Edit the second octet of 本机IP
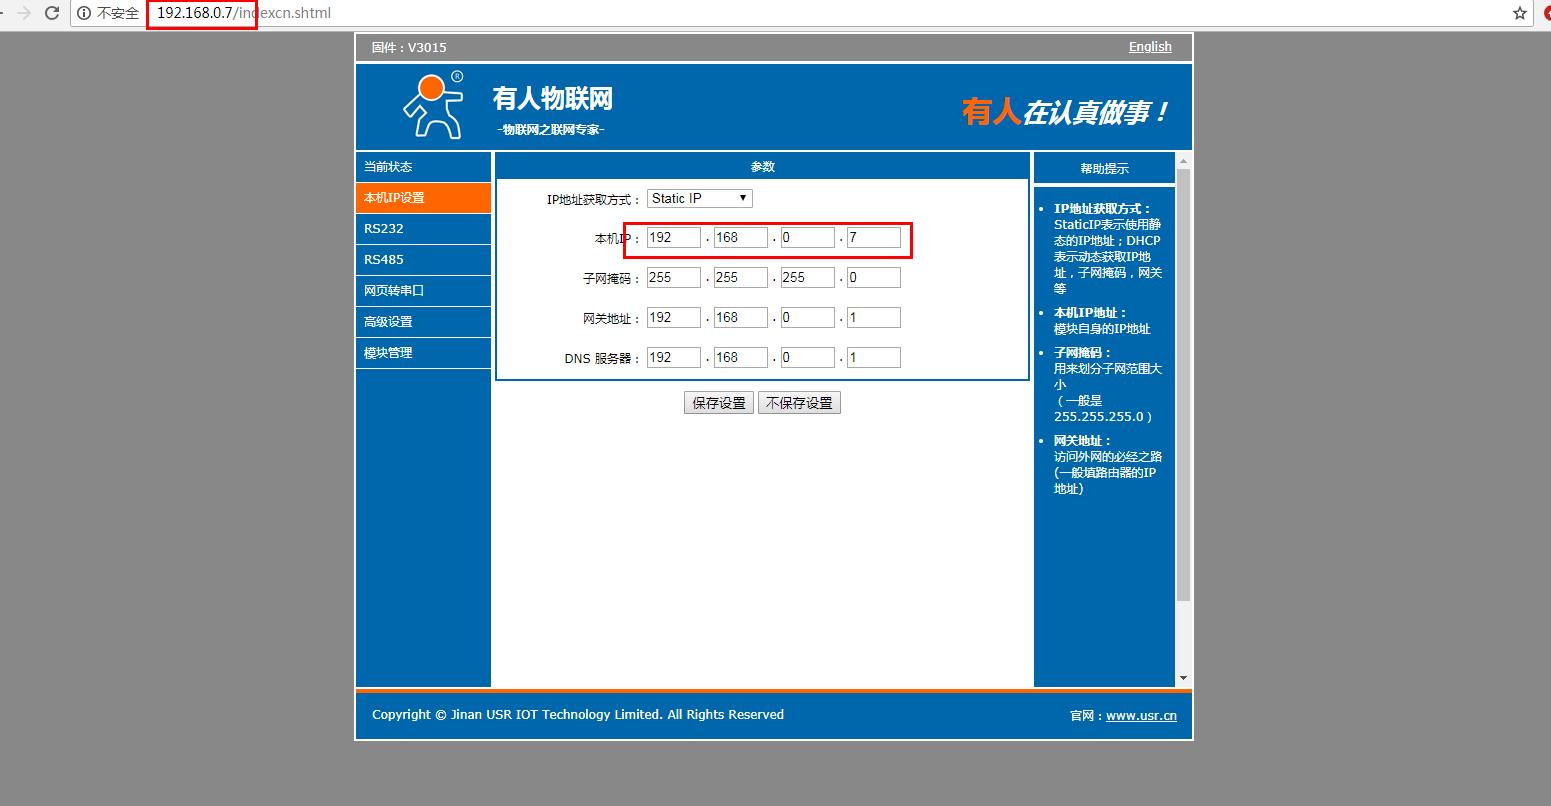The height and width of the screenshot is (806, 1551). [741, 238]
